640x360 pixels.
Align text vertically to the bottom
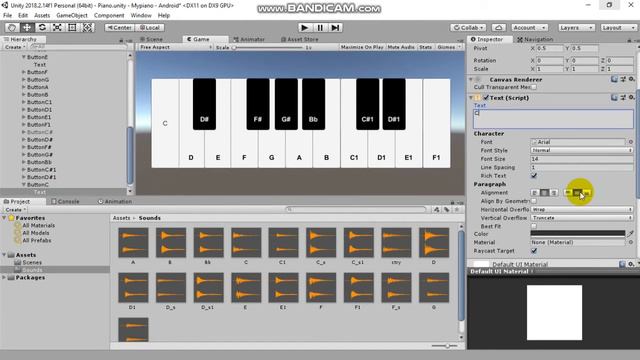point(587,193)
